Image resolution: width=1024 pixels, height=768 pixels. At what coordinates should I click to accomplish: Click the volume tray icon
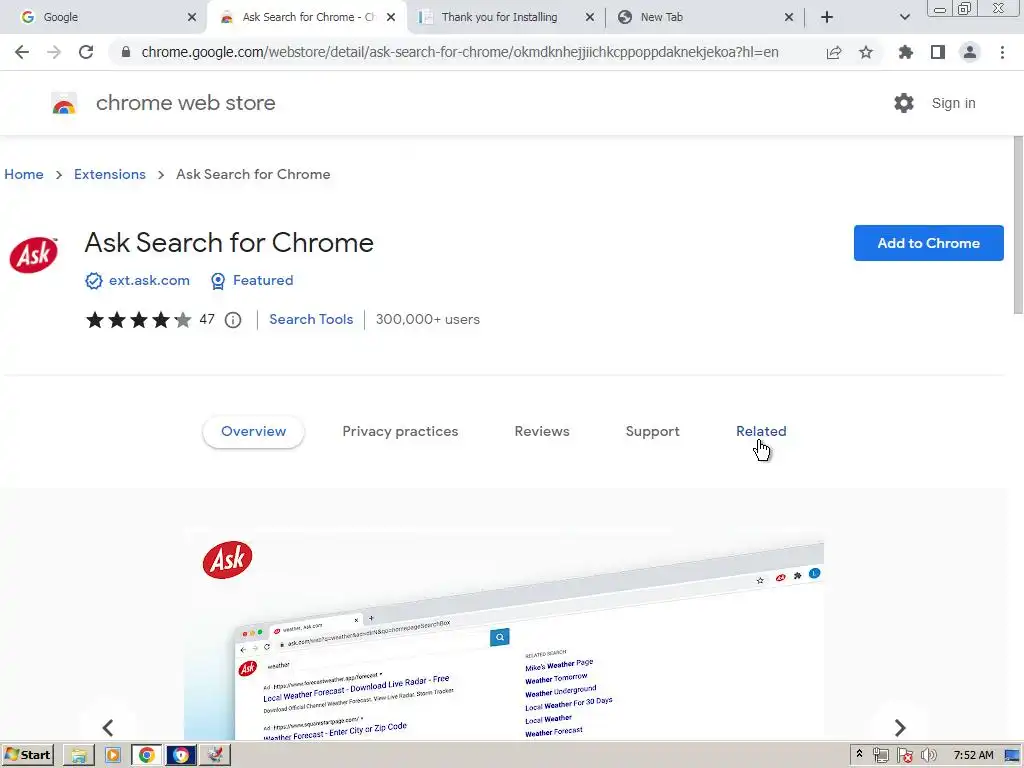pyautogui.click(x=928, y=755)
